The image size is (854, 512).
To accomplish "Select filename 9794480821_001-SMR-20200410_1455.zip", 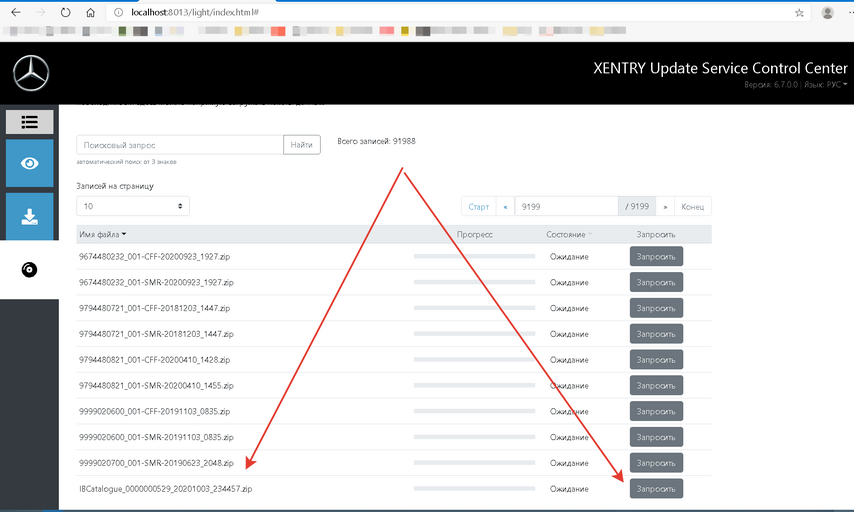I will pyautogui.click(x=156, y=386).
